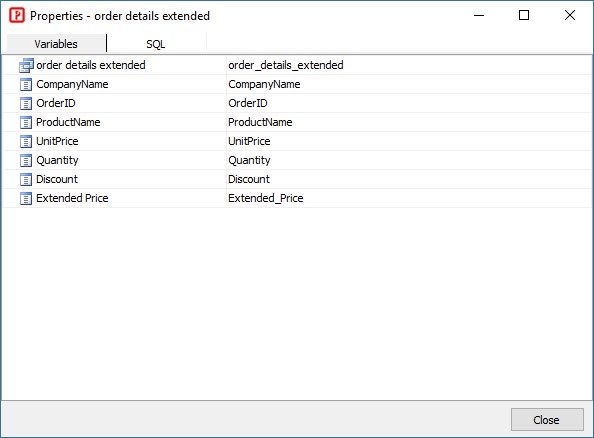Click the 'Extended_Price' variable value cell
The width and height of the screenshot is (594, 438).
point(409,198)
